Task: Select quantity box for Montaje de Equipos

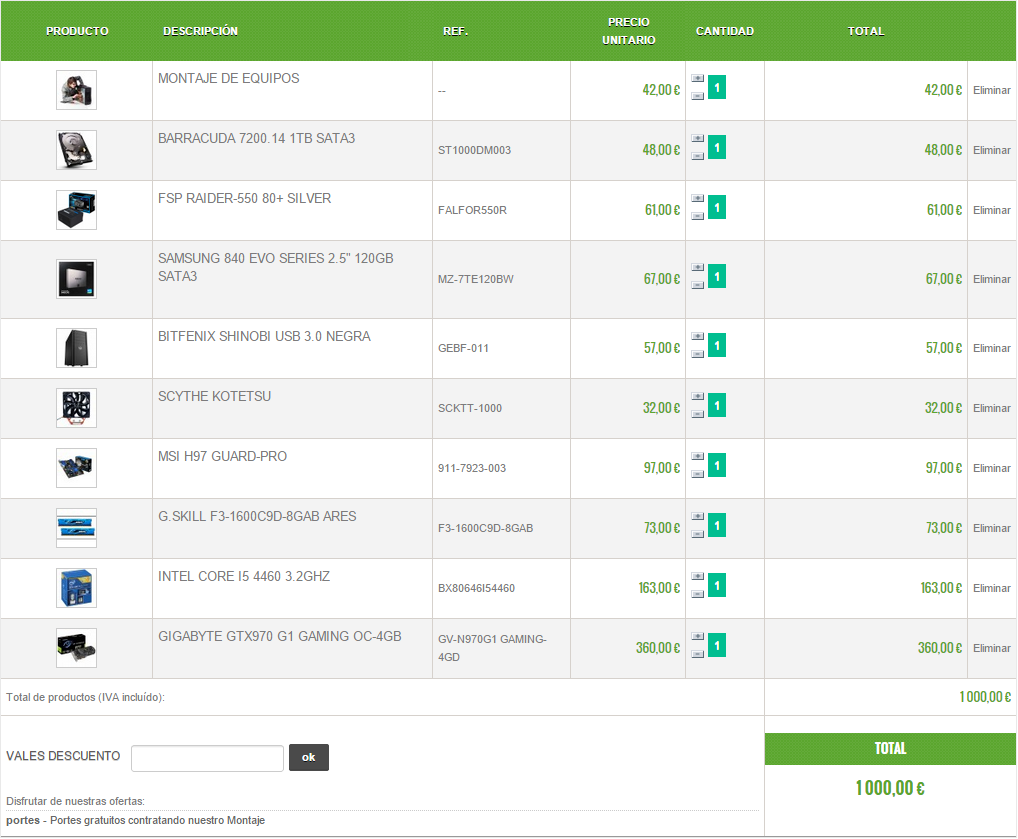Action: (x=717, y=87)
